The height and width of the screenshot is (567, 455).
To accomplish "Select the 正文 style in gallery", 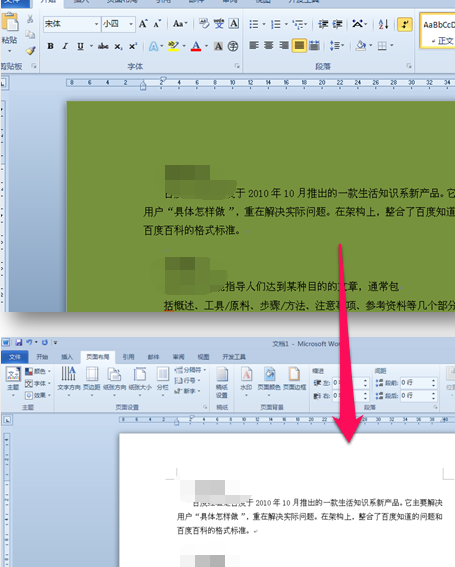I will pyautogui.click(x=438, y=31).
